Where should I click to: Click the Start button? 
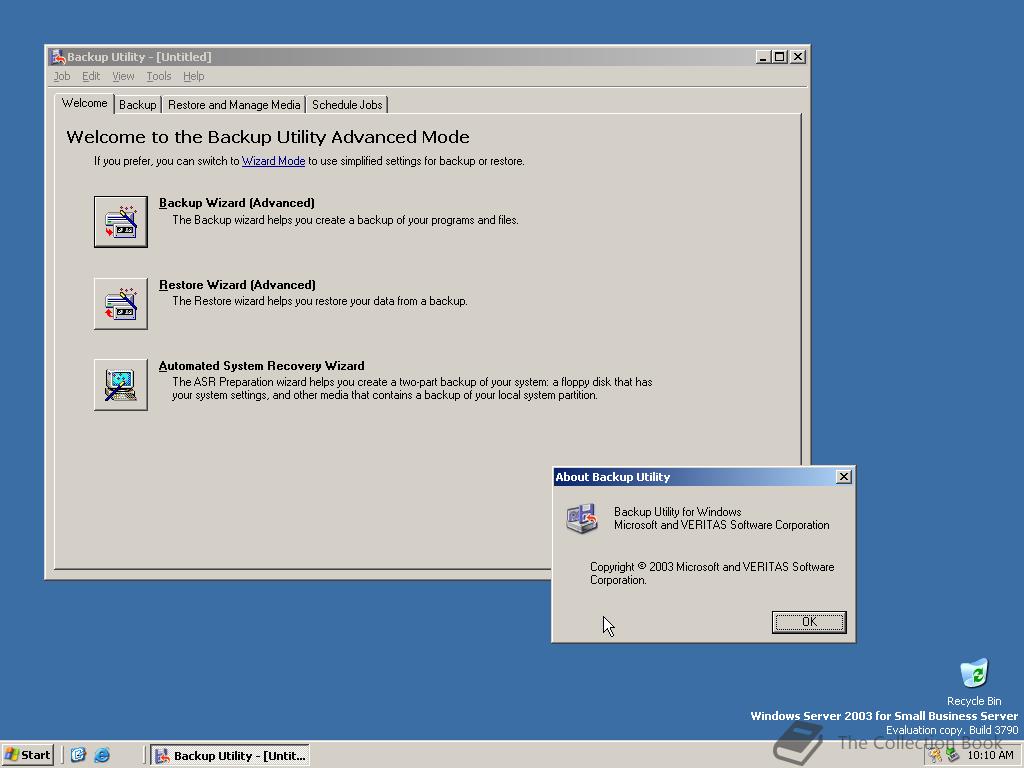coord(27,755)
